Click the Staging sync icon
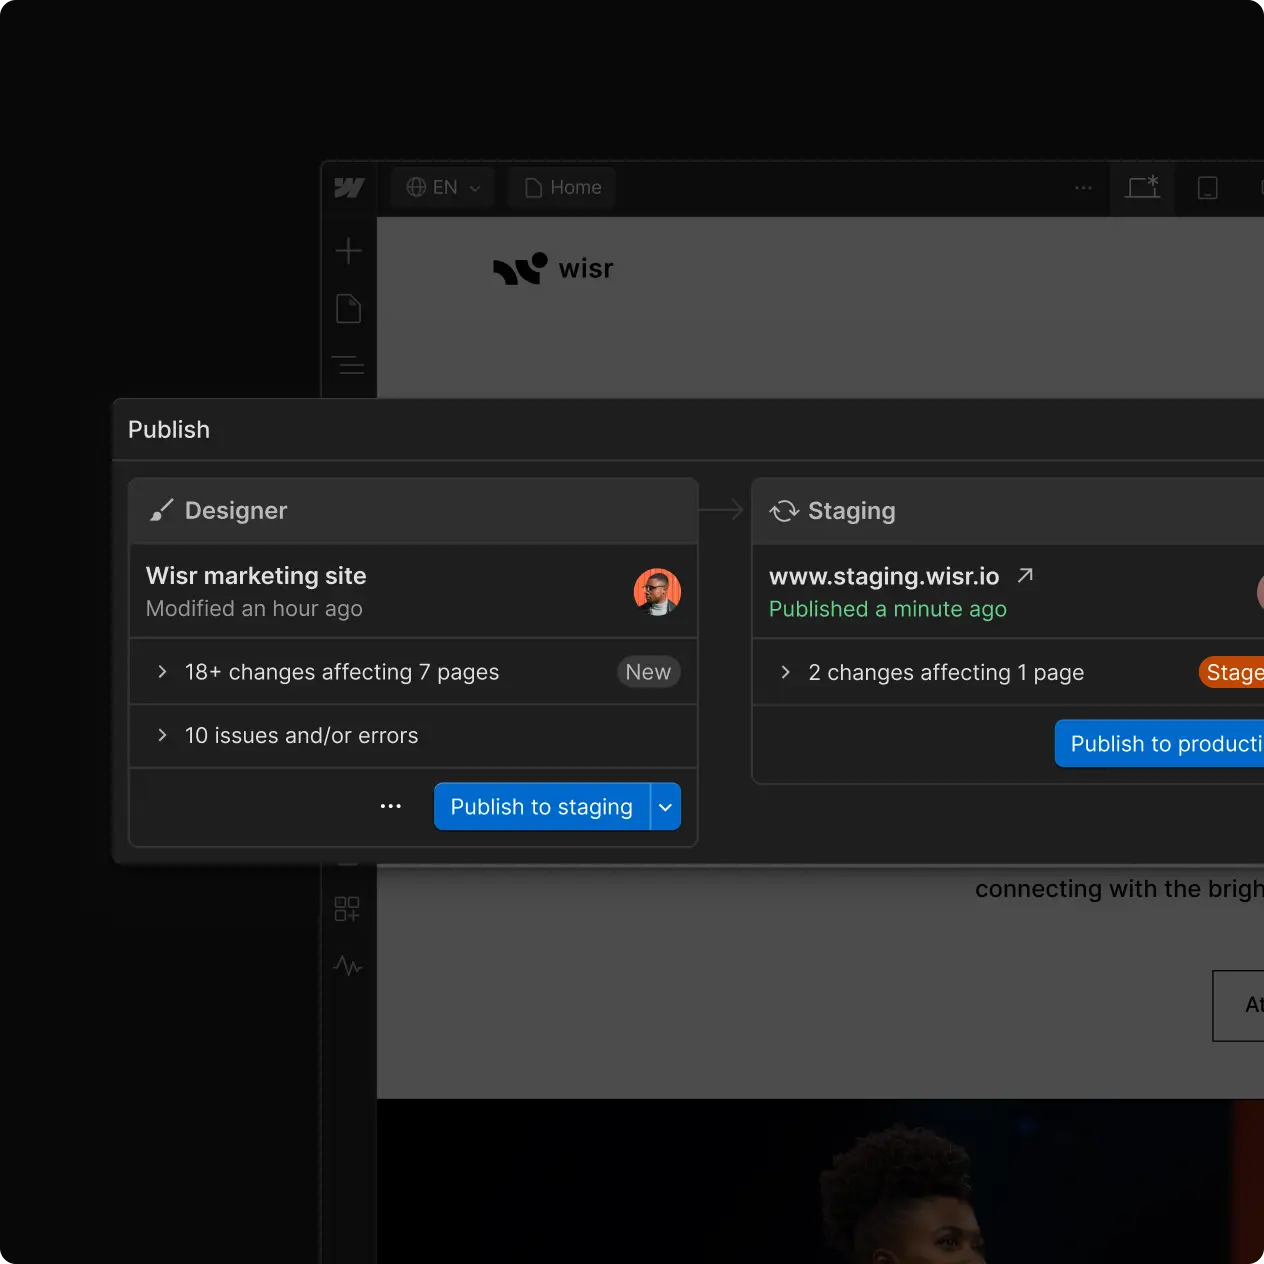Screen dimensions: 1264x1264 (784, 511)
